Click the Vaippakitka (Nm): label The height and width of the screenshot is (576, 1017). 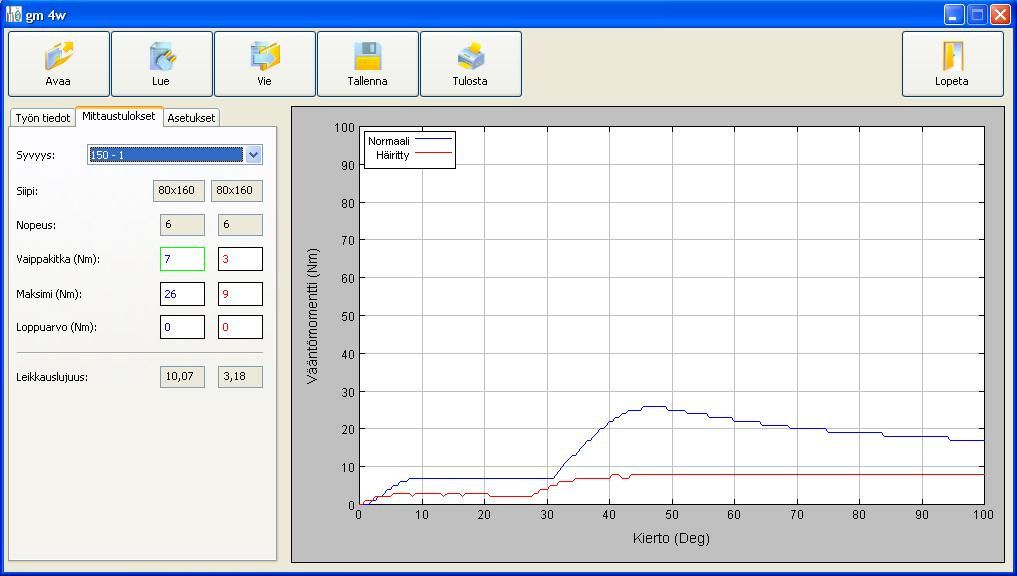[58, 259]
